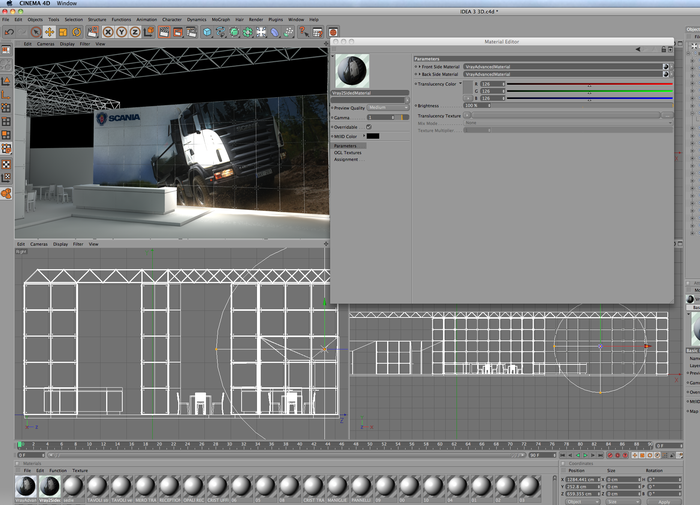Select the Scale tool
Screen dimensions: 700x505
coord(63,32)
